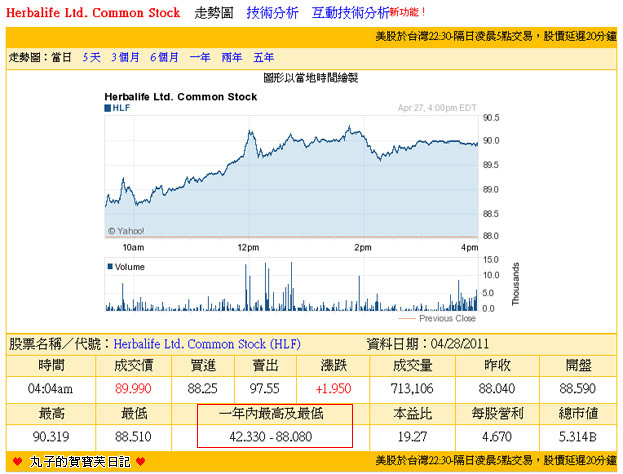Click the 成交價 column header
This screenshot has height=474, width=623.
pyautogui.click(x=134, y=365)
